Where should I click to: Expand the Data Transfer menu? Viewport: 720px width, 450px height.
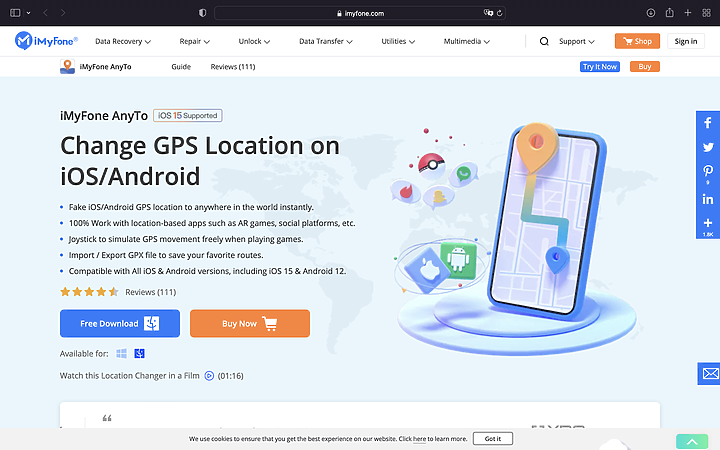point(326,41)
